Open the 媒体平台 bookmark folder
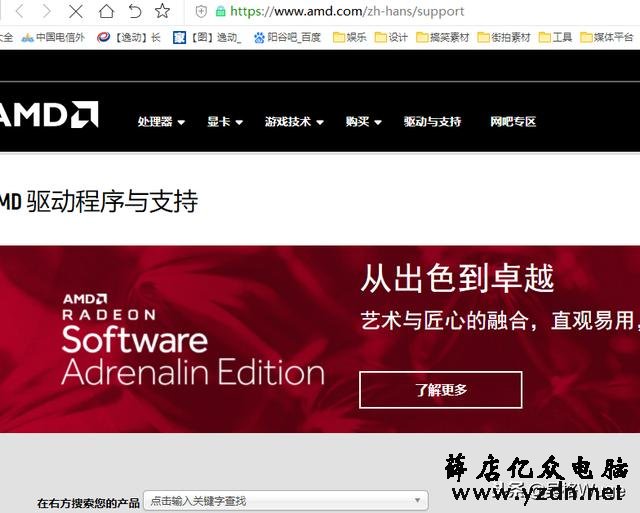The image size is (640, 513). [607, 38]
